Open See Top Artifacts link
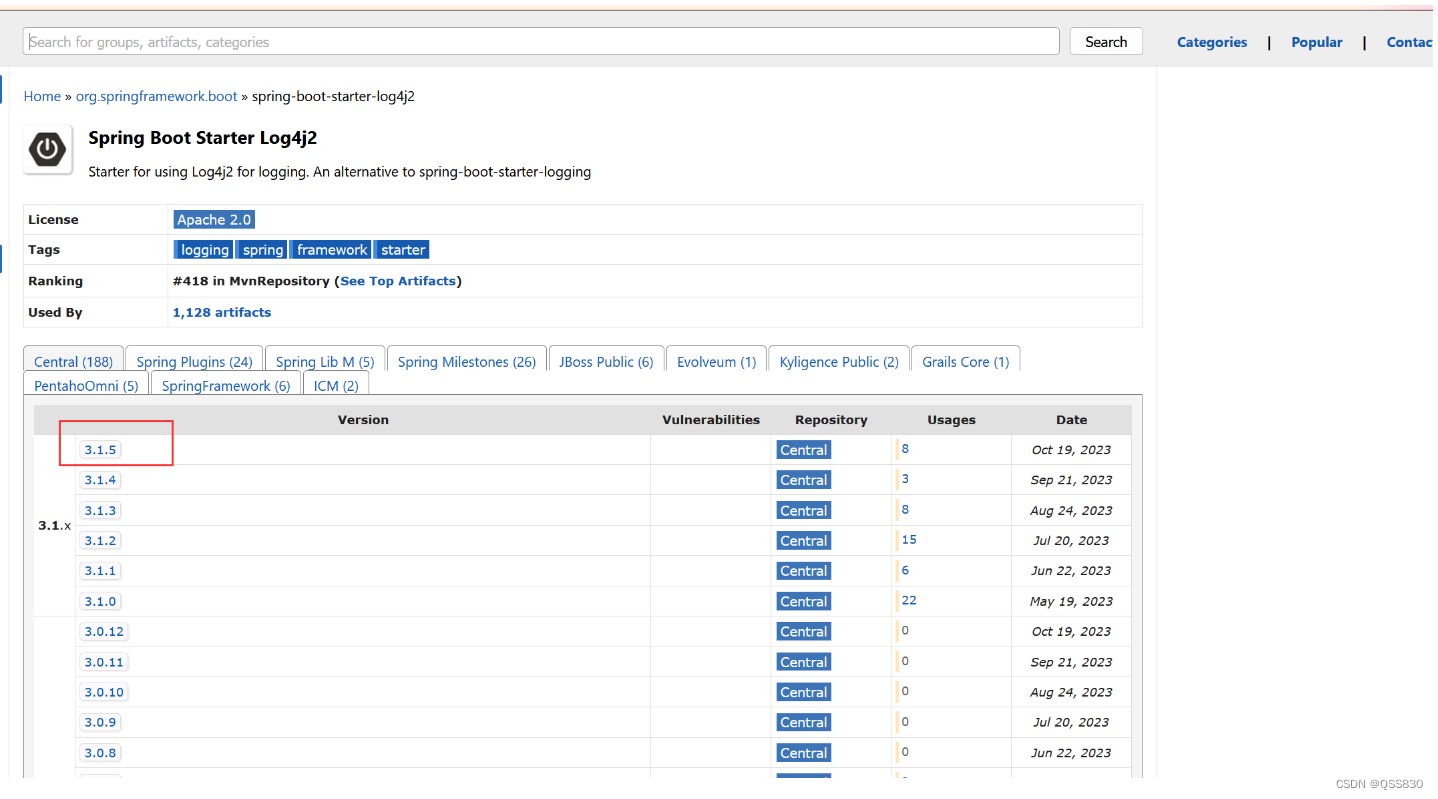Screen dimensions: 1438x799 (398, 281)
